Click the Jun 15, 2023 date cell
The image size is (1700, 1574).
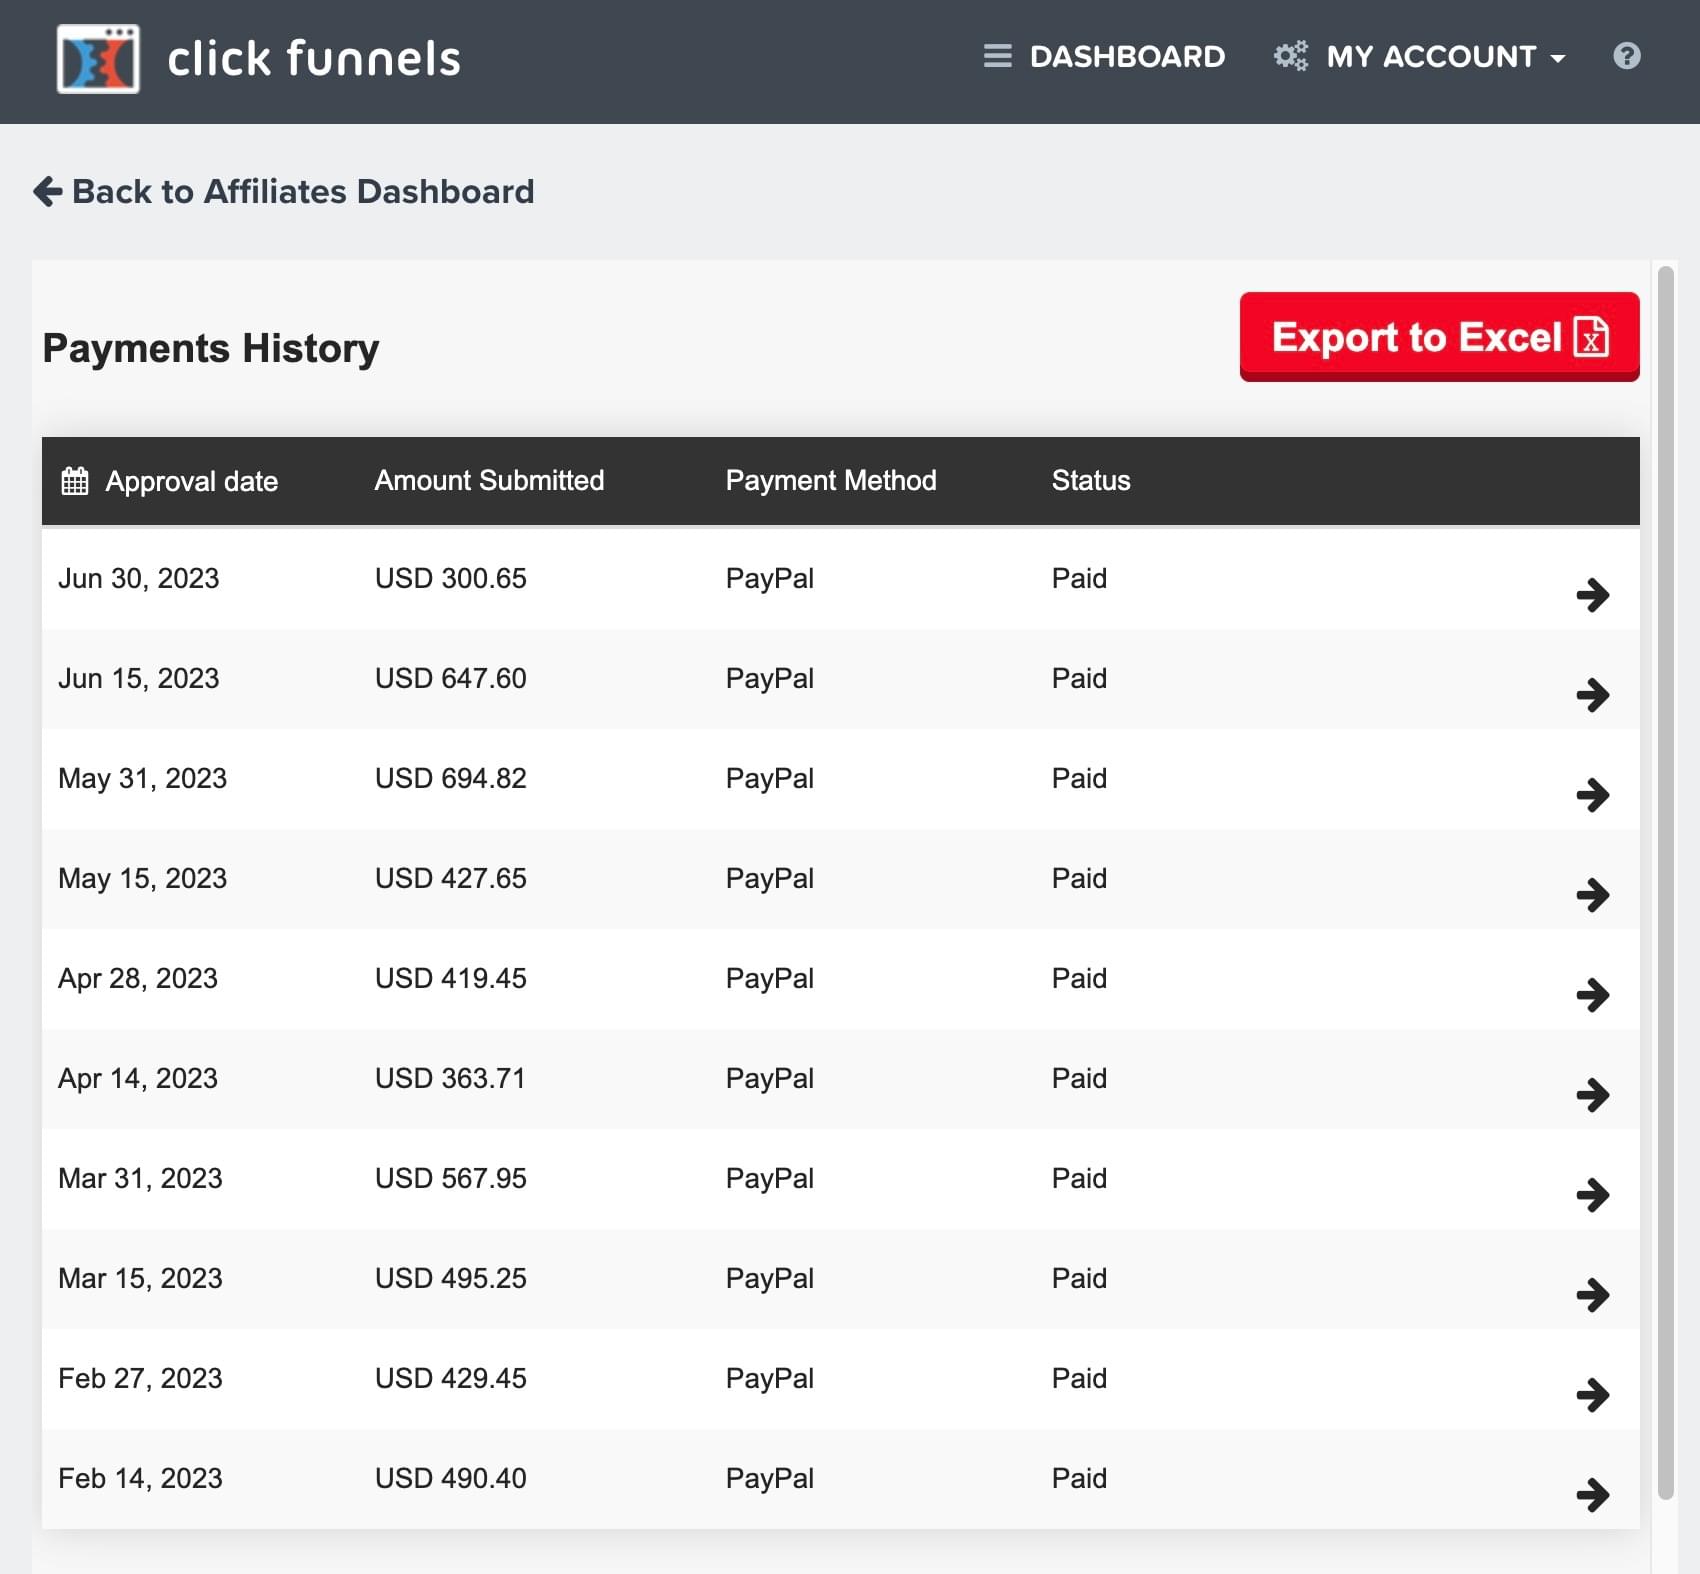coord(139,678)
